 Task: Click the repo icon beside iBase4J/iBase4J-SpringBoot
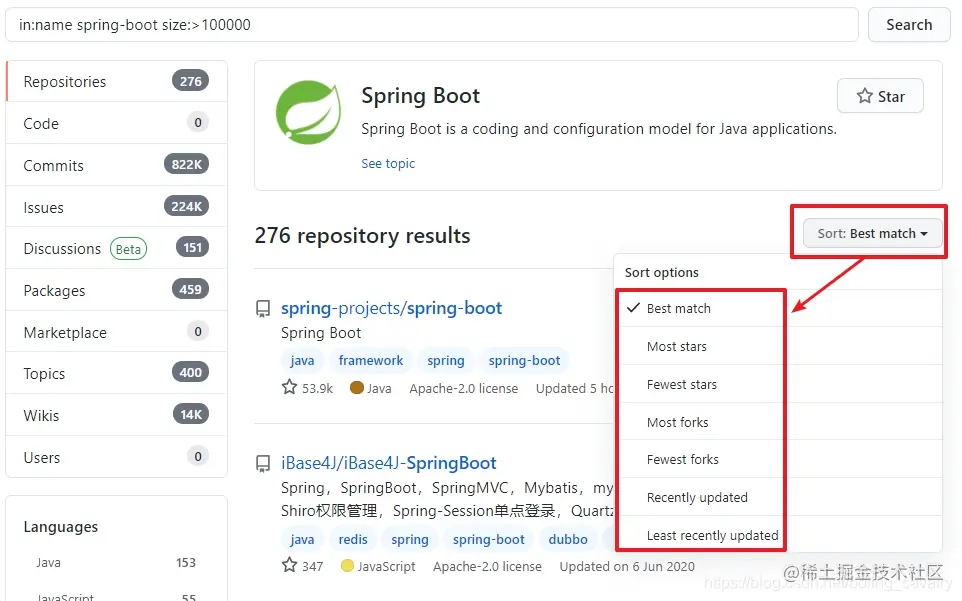pyautogui.click(x=263, y=464)
